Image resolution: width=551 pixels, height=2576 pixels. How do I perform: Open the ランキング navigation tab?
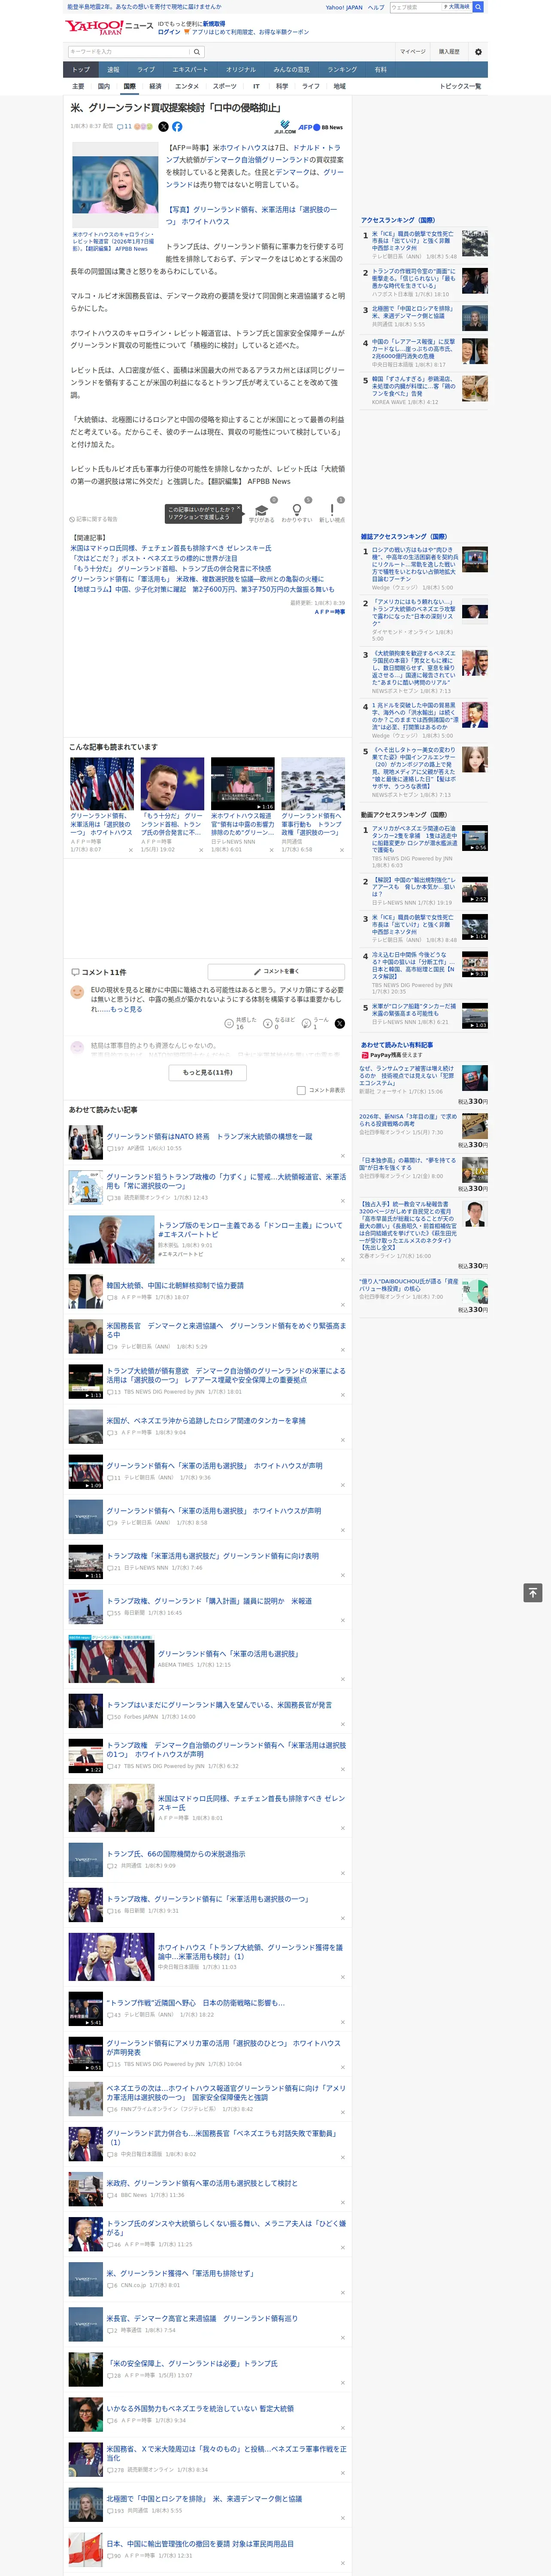coord(342,70)
